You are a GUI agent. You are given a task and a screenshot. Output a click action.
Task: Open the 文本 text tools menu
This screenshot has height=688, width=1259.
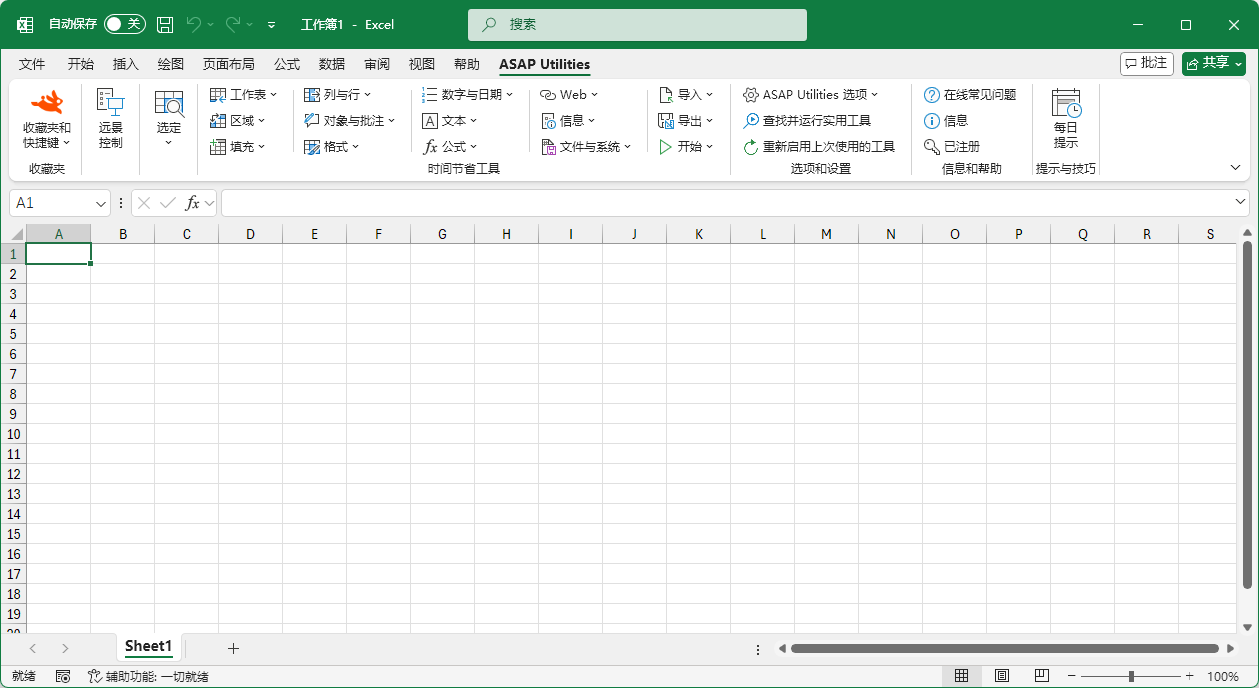[449, 121]
